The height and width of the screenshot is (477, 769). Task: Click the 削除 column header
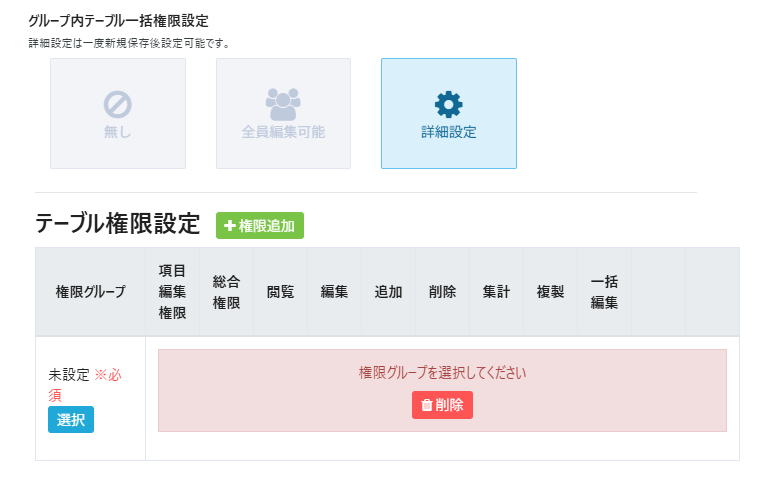[x=443, y=292]
